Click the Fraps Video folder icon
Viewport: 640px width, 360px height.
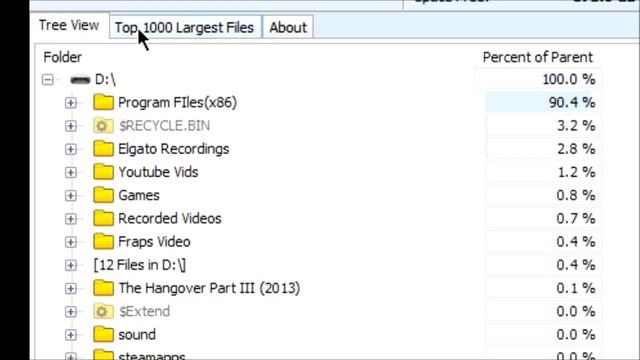click(103, 242)
